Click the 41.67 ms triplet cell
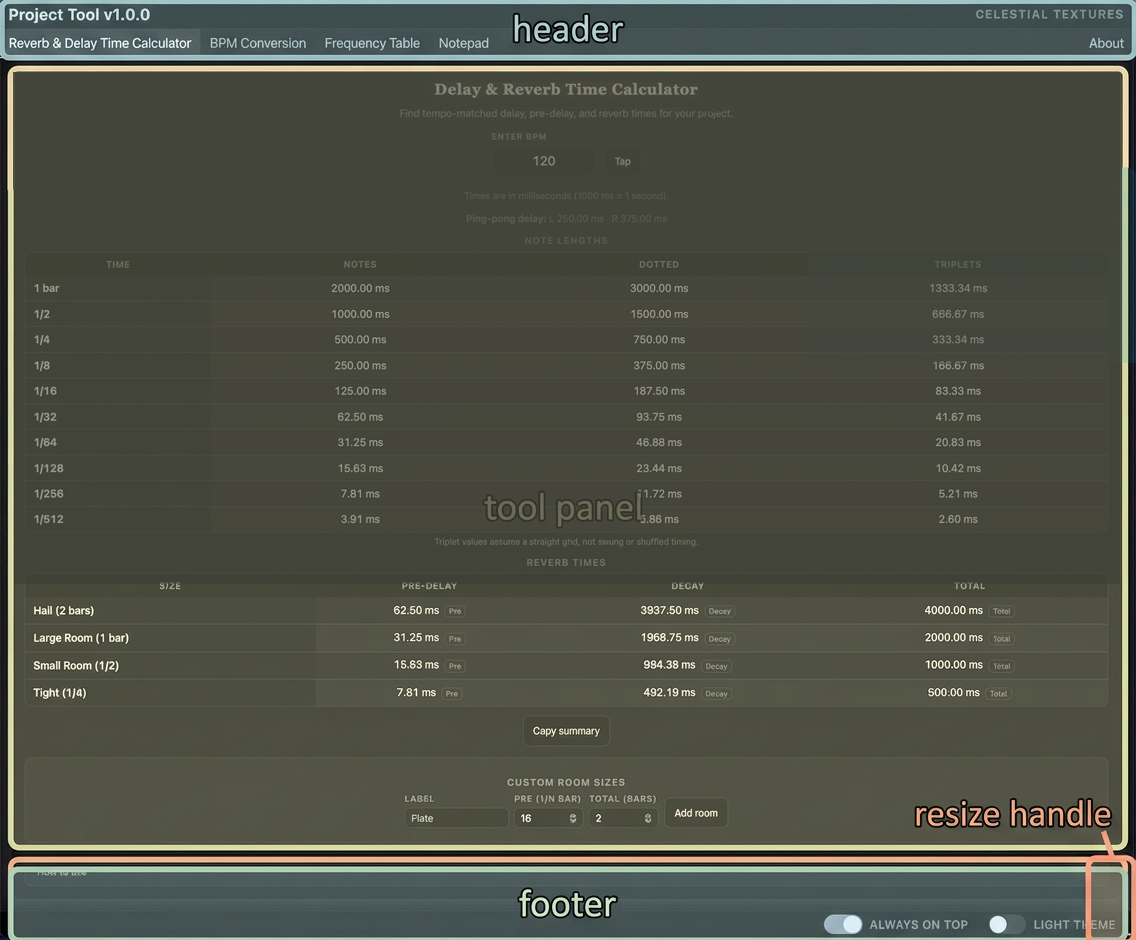 point(958,417)
